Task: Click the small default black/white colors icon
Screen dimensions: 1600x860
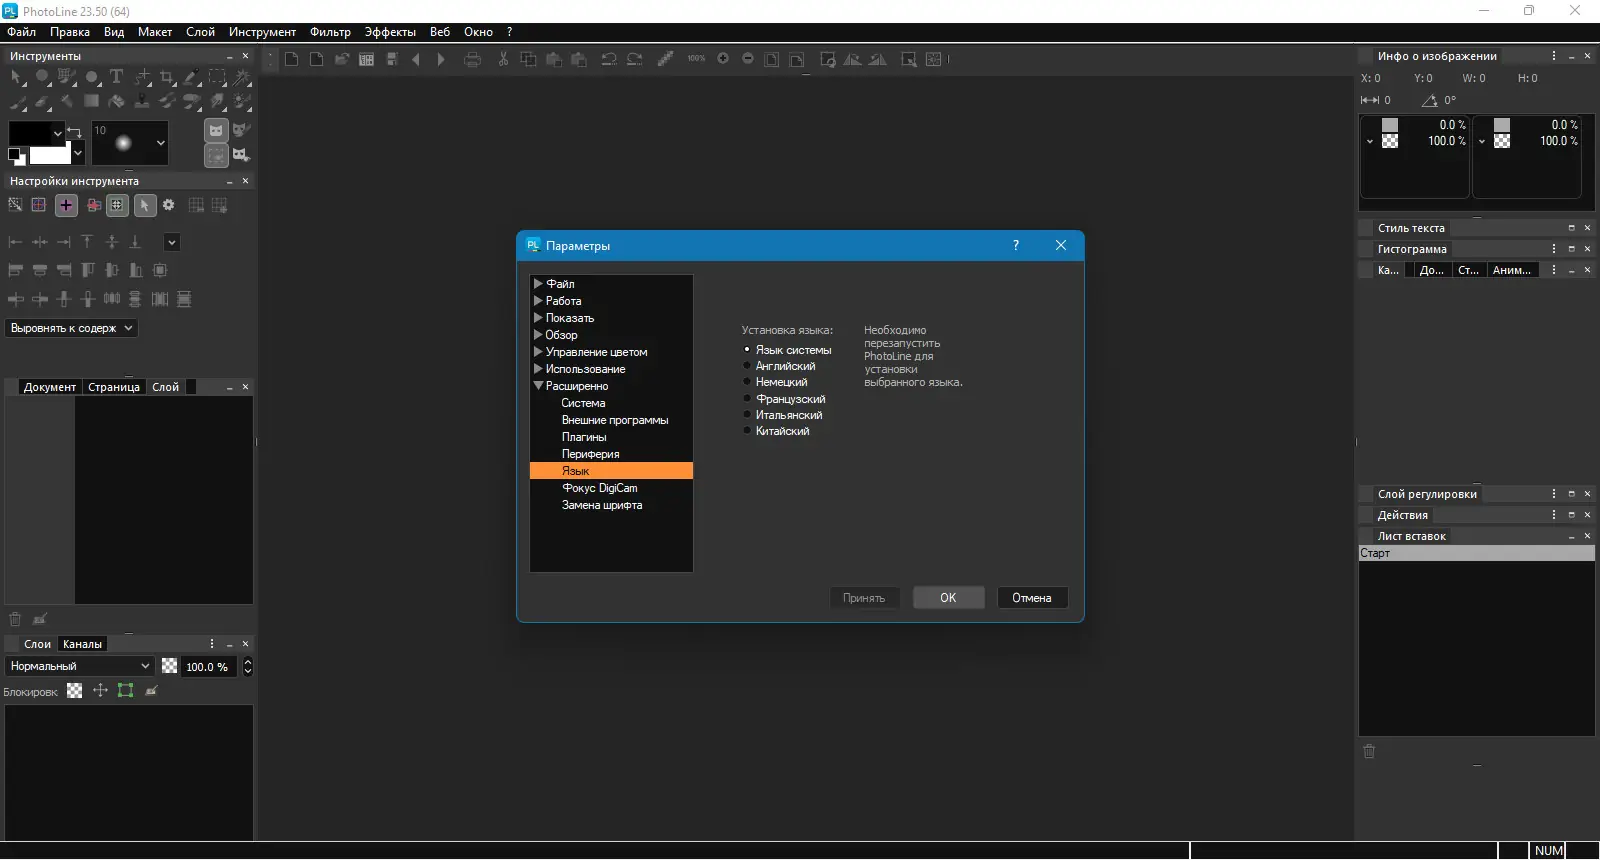Action: pyautogui.click(x=16, y=155)
